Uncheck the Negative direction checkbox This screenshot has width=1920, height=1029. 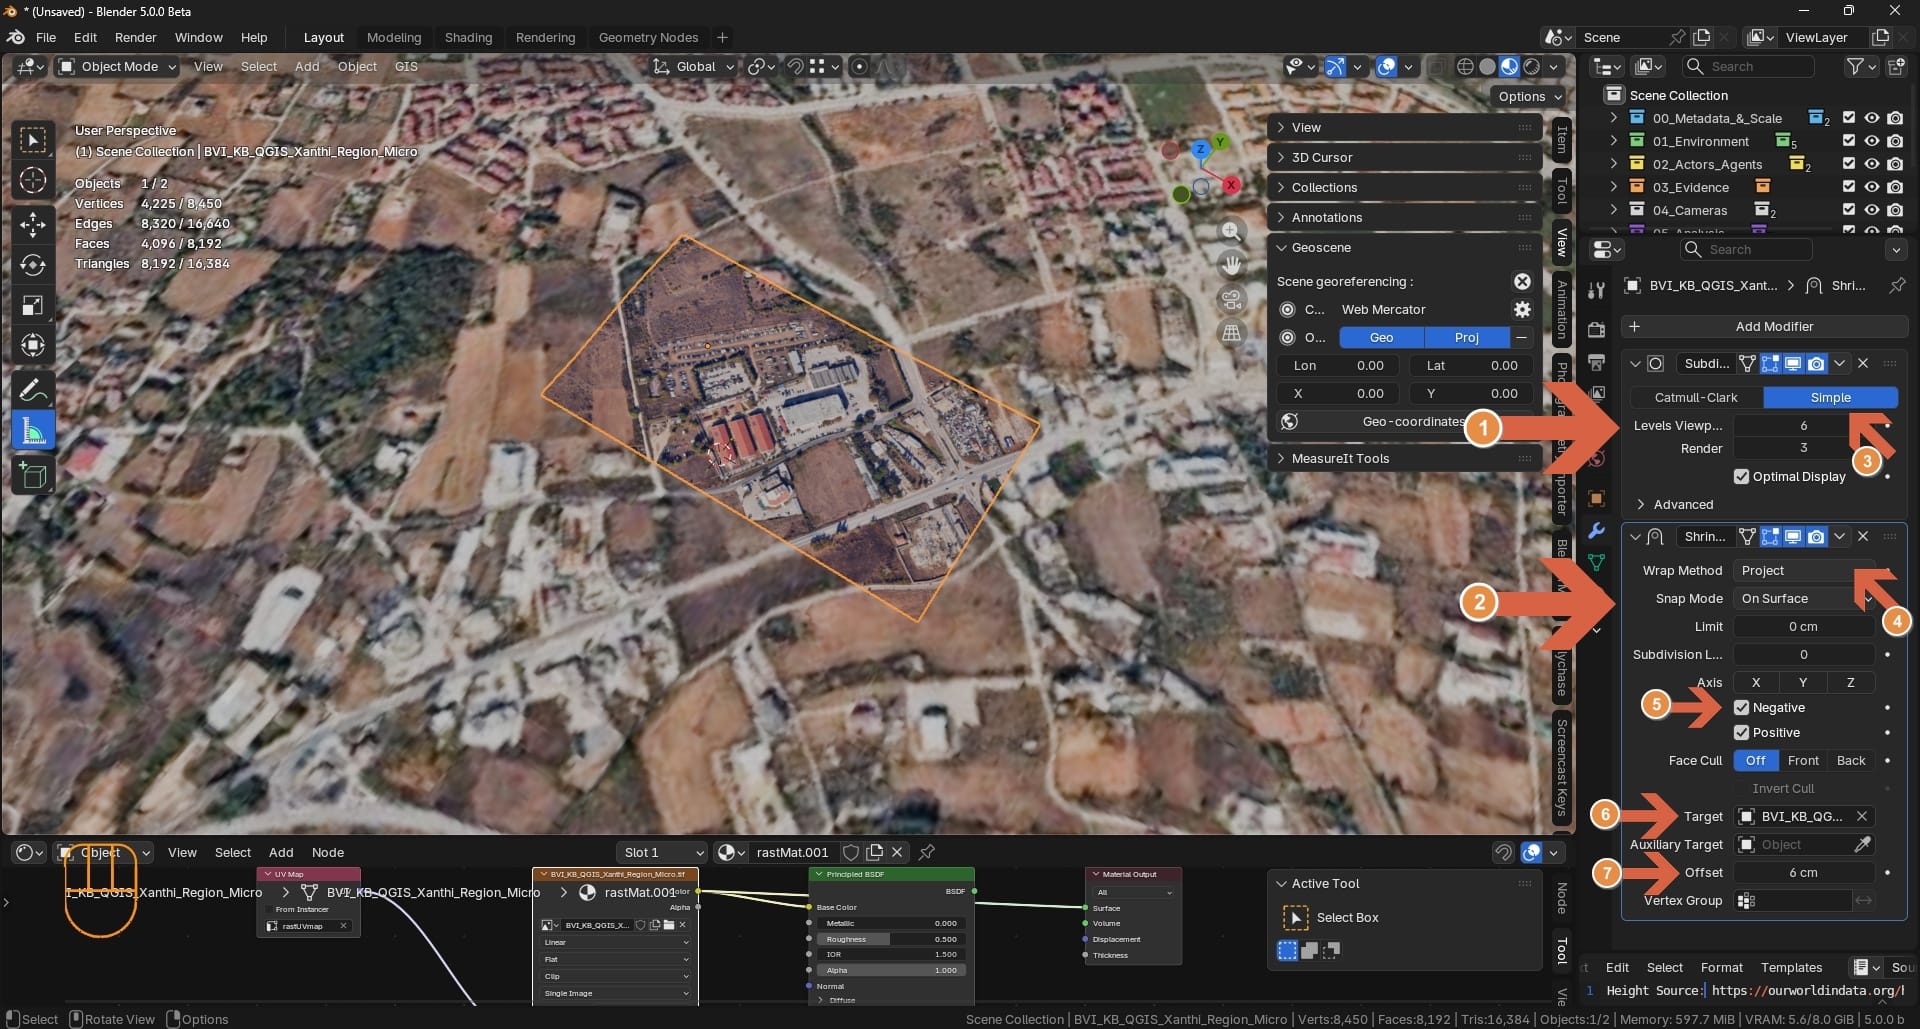[1741, 708]
